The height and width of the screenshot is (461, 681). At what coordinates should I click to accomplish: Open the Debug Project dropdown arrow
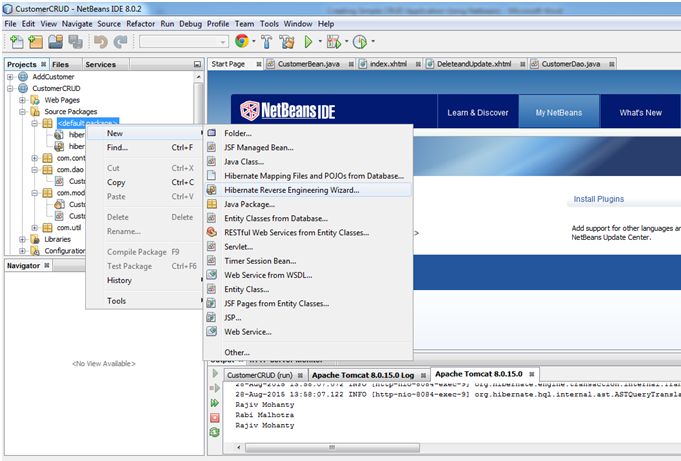(347, 42)
